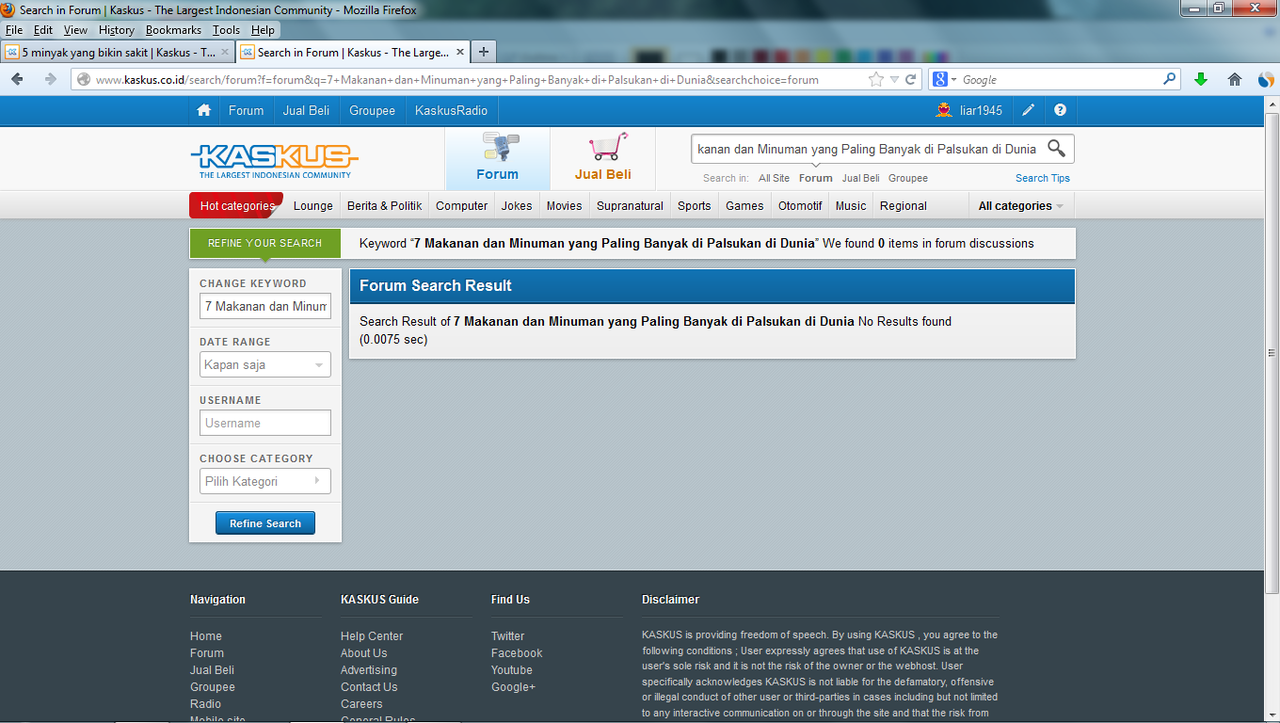The width and height of the screenshot is (1280, 723).
Task: Click the Kaskus home icon in blue bar
Action: [x=204, y=110]
